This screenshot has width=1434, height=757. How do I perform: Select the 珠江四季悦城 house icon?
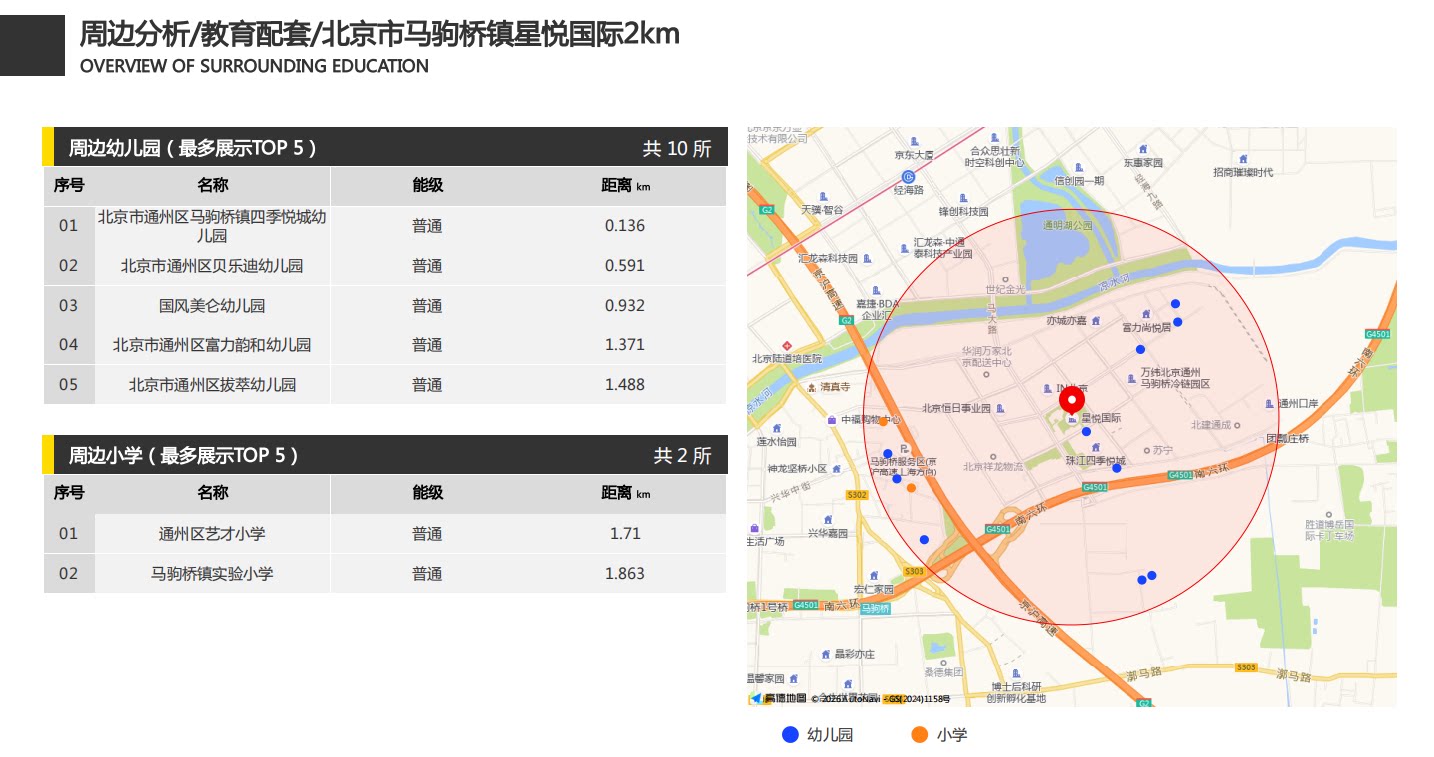(x=1096, y=448)
